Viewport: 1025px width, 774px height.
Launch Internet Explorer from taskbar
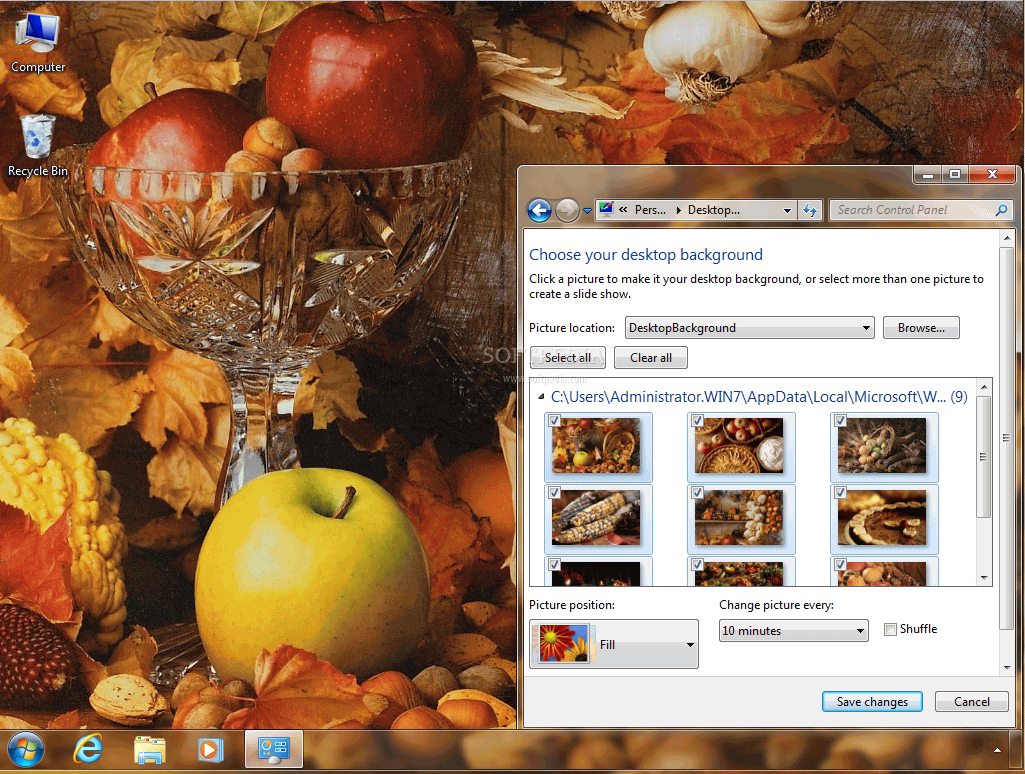pyautogui.click(x=88, y=749)
